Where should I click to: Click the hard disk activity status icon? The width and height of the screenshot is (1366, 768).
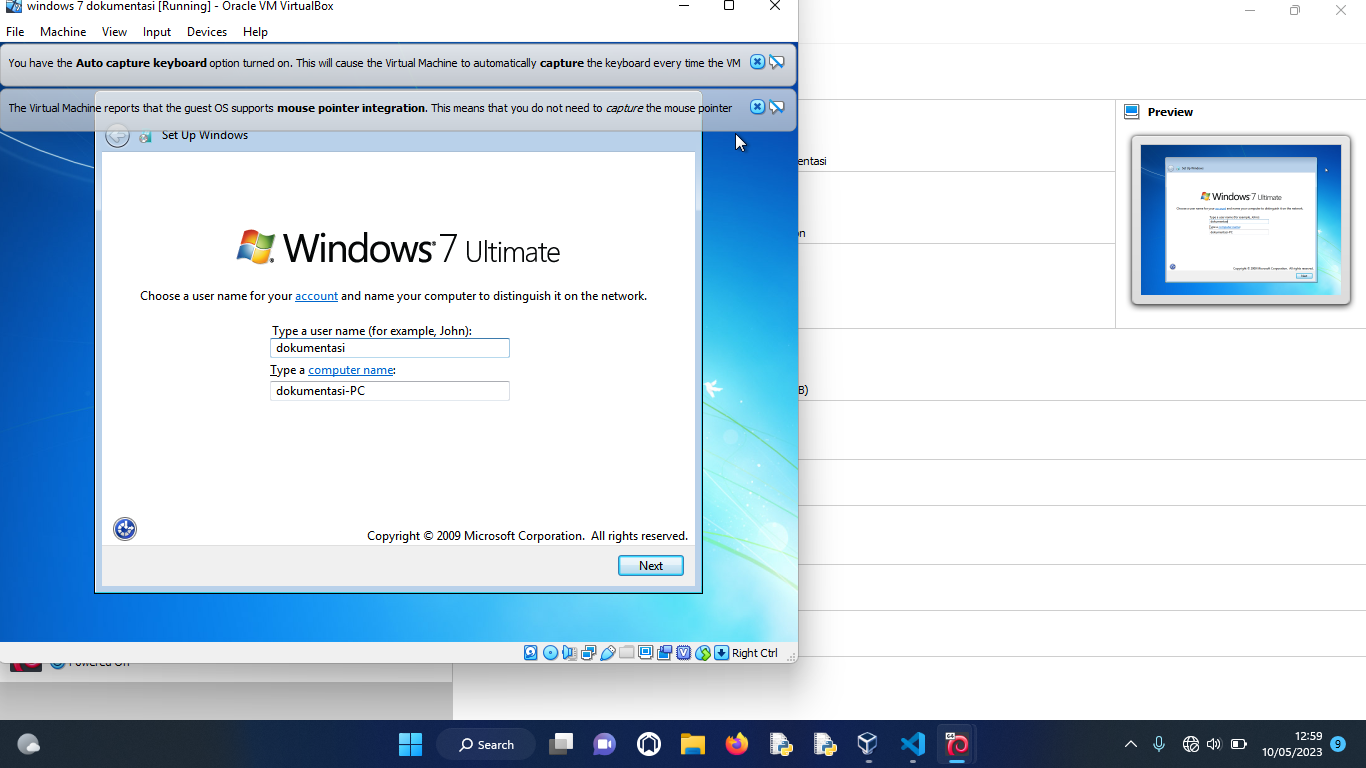pyautogui.click(x=531, y=653)
